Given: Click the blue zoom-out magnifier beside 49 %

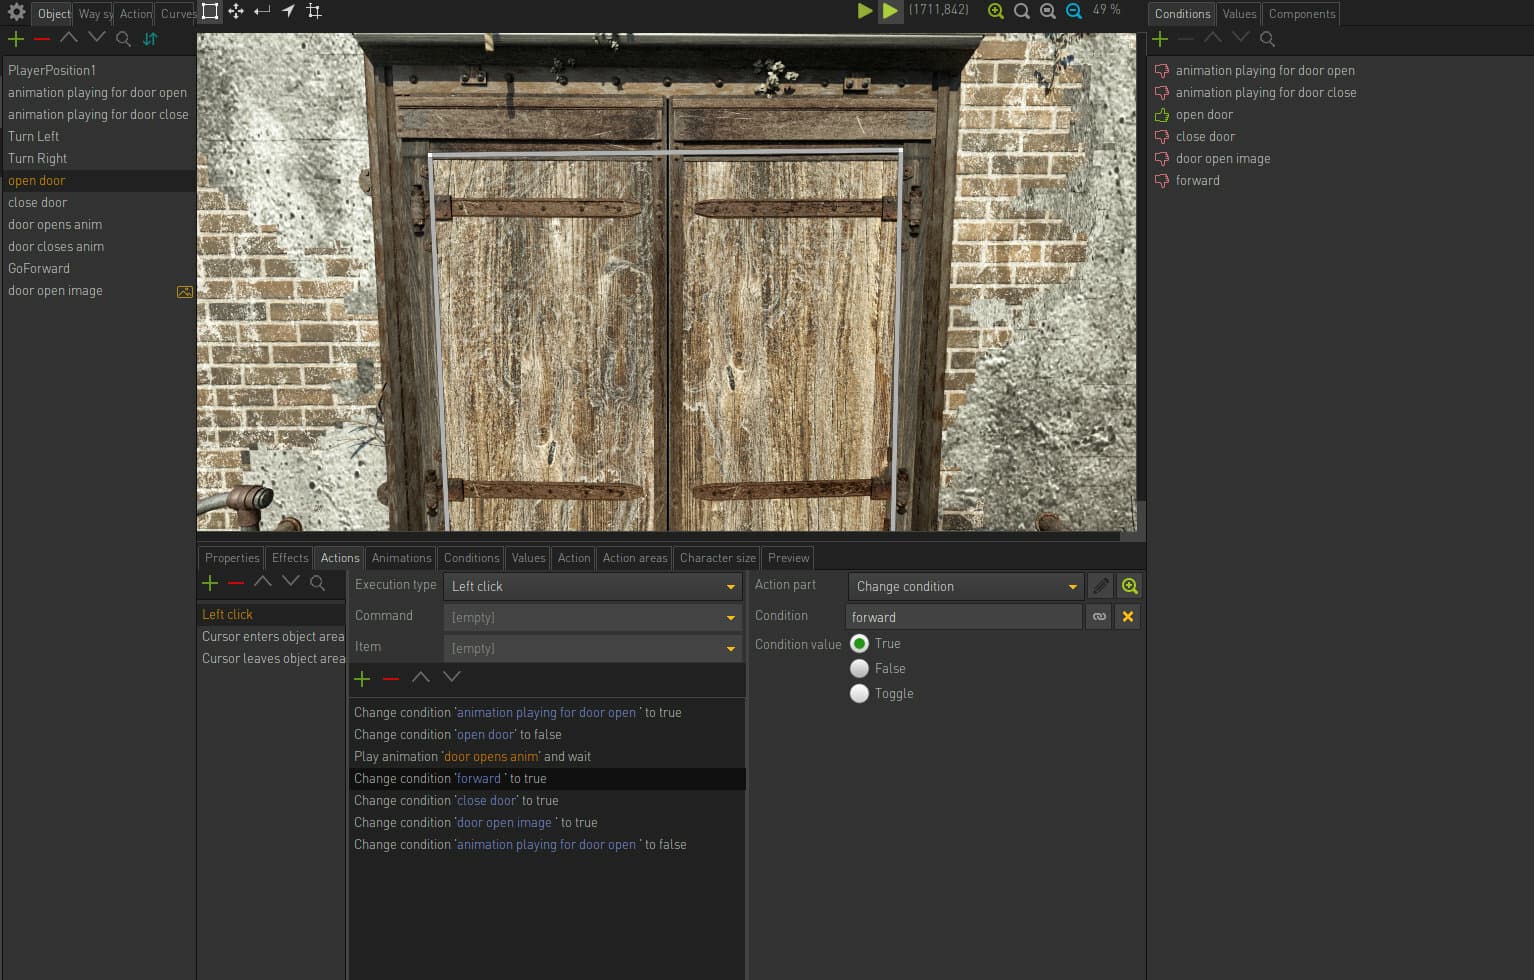Looking at the screenshot, I should 1074,11.
